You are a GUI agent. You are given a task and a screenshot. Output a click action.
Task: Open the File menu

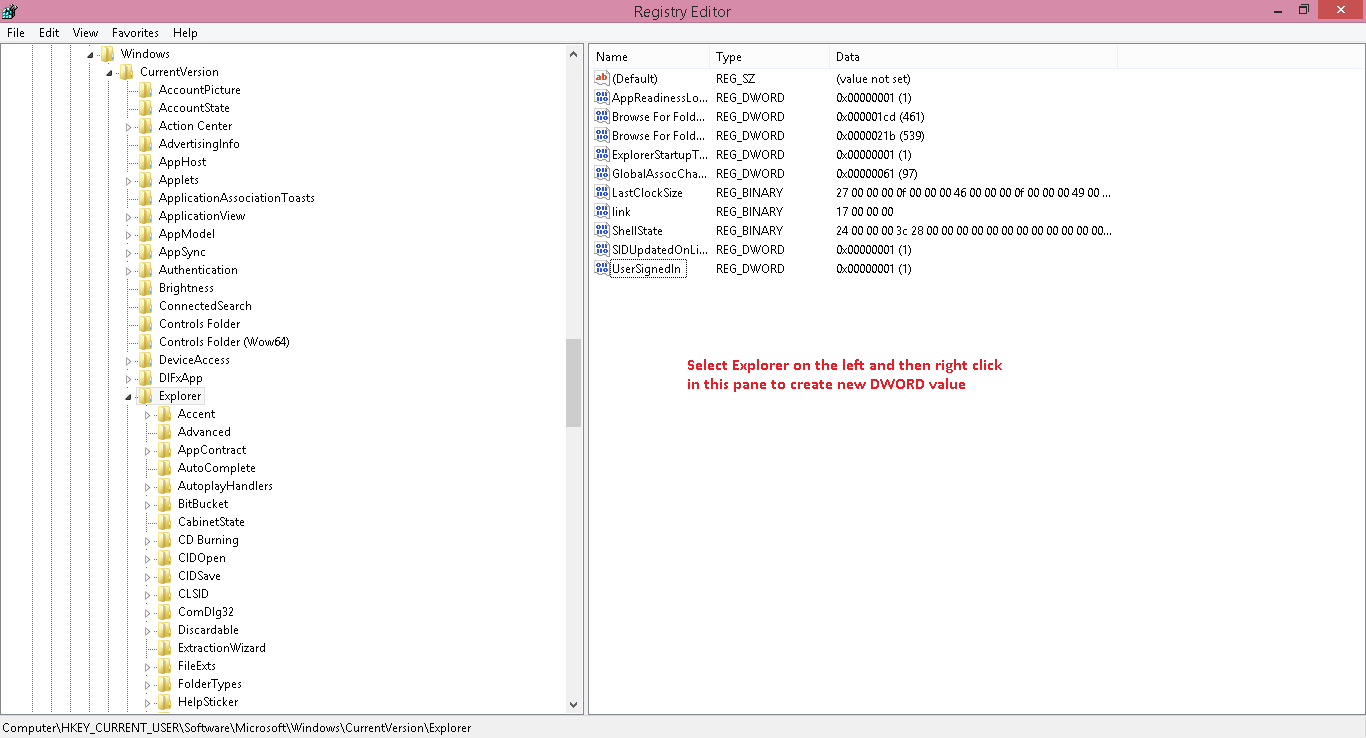pyautogui.click(x=16, y=33)
